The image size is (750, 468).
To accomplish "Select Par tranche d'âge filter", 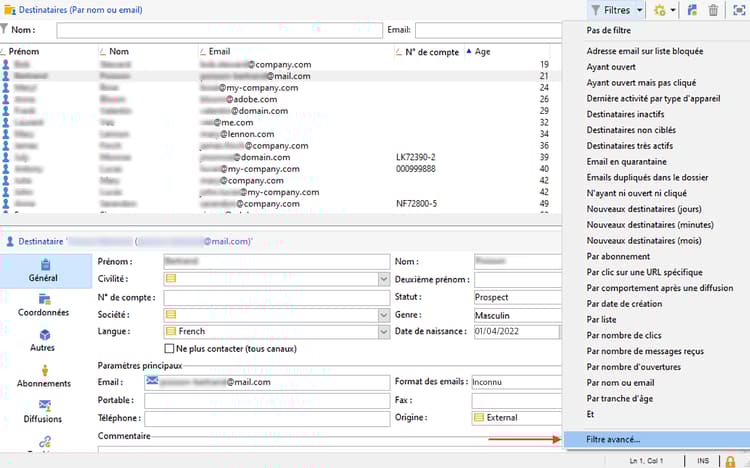I will coord(619,398).
